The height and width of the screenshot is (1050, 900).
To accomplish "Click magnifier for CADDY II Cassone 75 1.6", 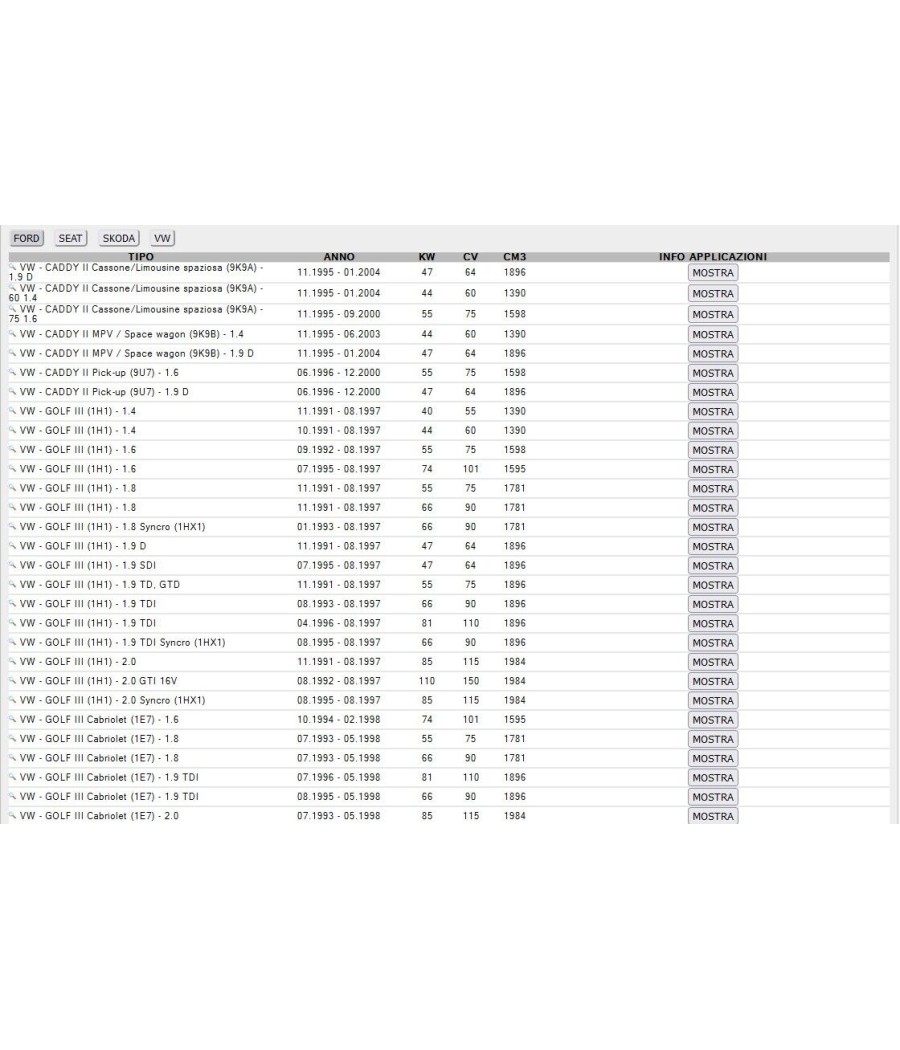I will point(13,309).
